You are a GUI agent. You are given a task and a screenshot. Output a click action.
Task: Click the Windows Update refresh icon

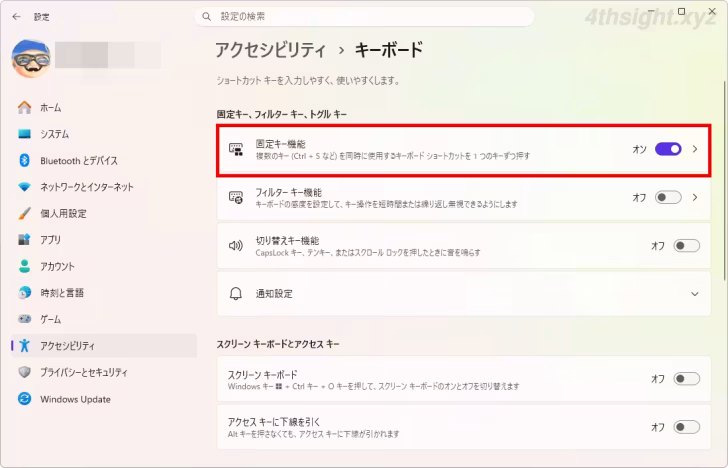(x=24, y=399)
